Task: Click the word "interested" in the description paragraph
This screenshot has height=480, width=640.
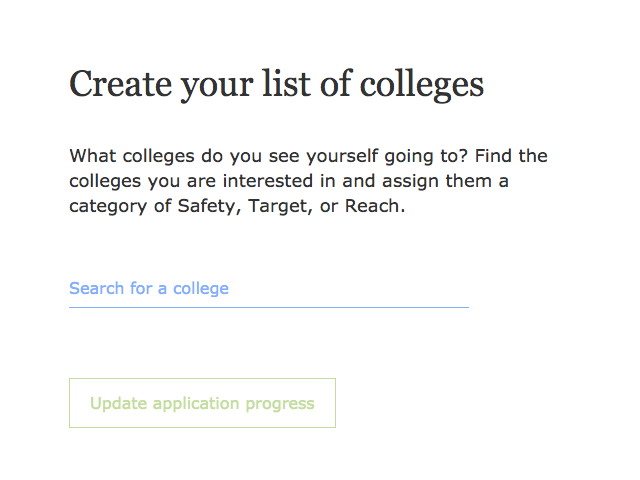Action: tap(291, 182)
